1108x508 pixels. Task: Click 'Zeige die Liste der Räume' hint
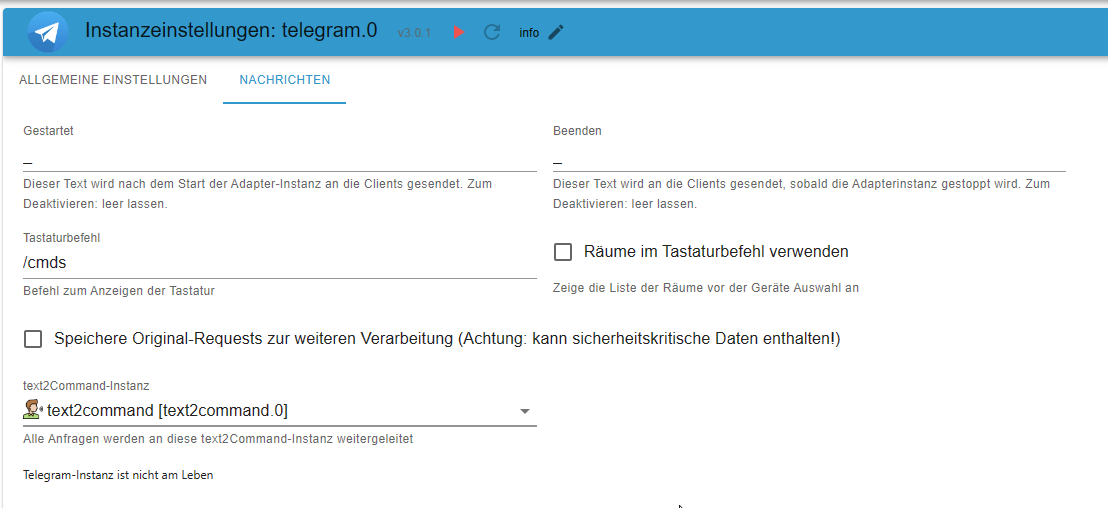click(706, 288)
